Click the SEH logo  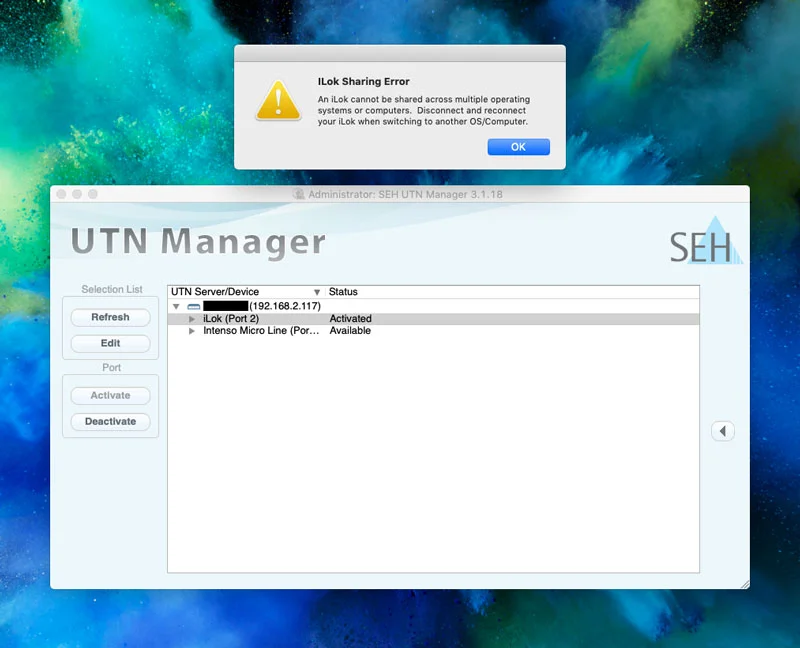[706, 241]
